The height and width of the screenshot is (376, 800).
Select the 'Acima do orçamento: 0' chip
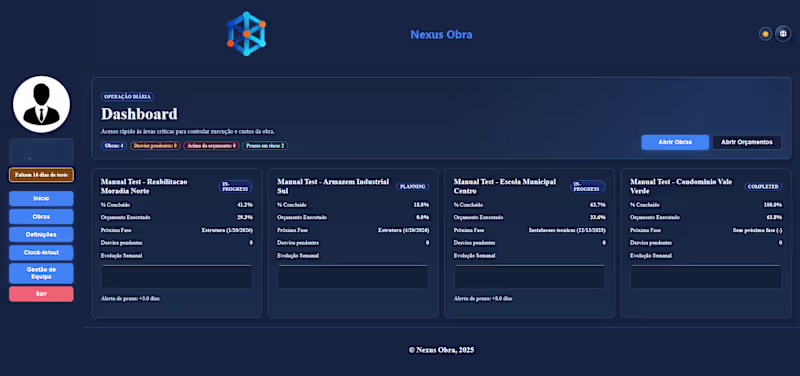tap(211, 145)
